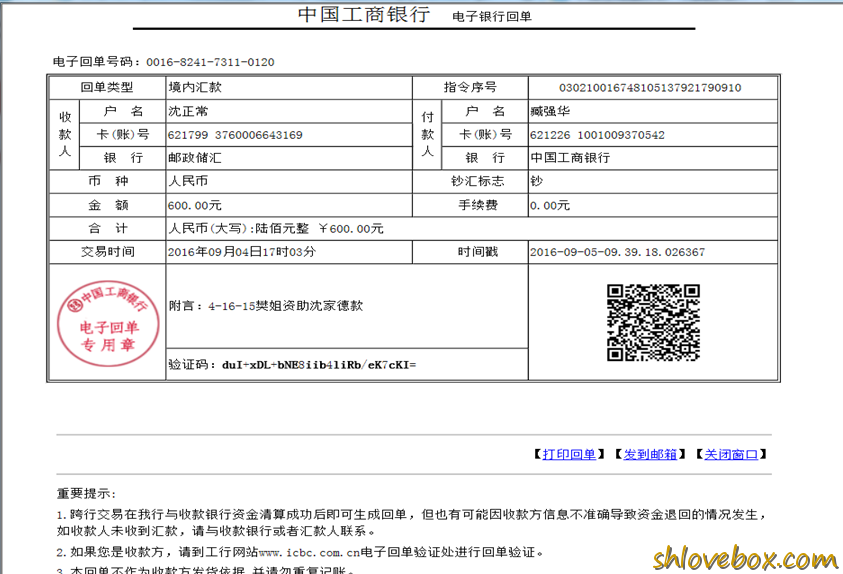843x574 pixels.
Task: Click the 钞汇标志 value 钞
Action: [x=537, y=181]
